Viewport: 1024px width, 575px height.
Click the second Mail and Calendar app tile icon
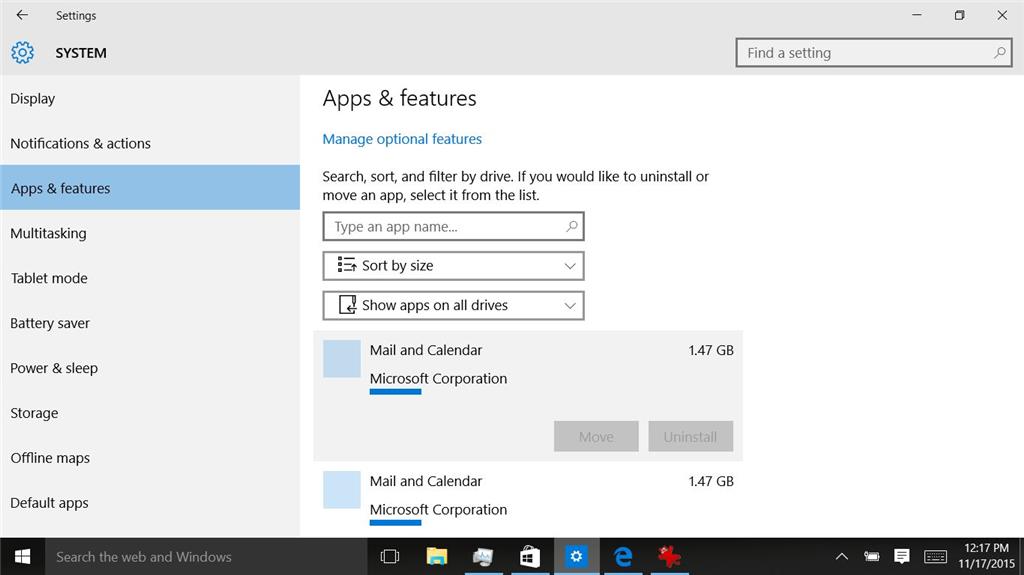[x=342, y=489]
